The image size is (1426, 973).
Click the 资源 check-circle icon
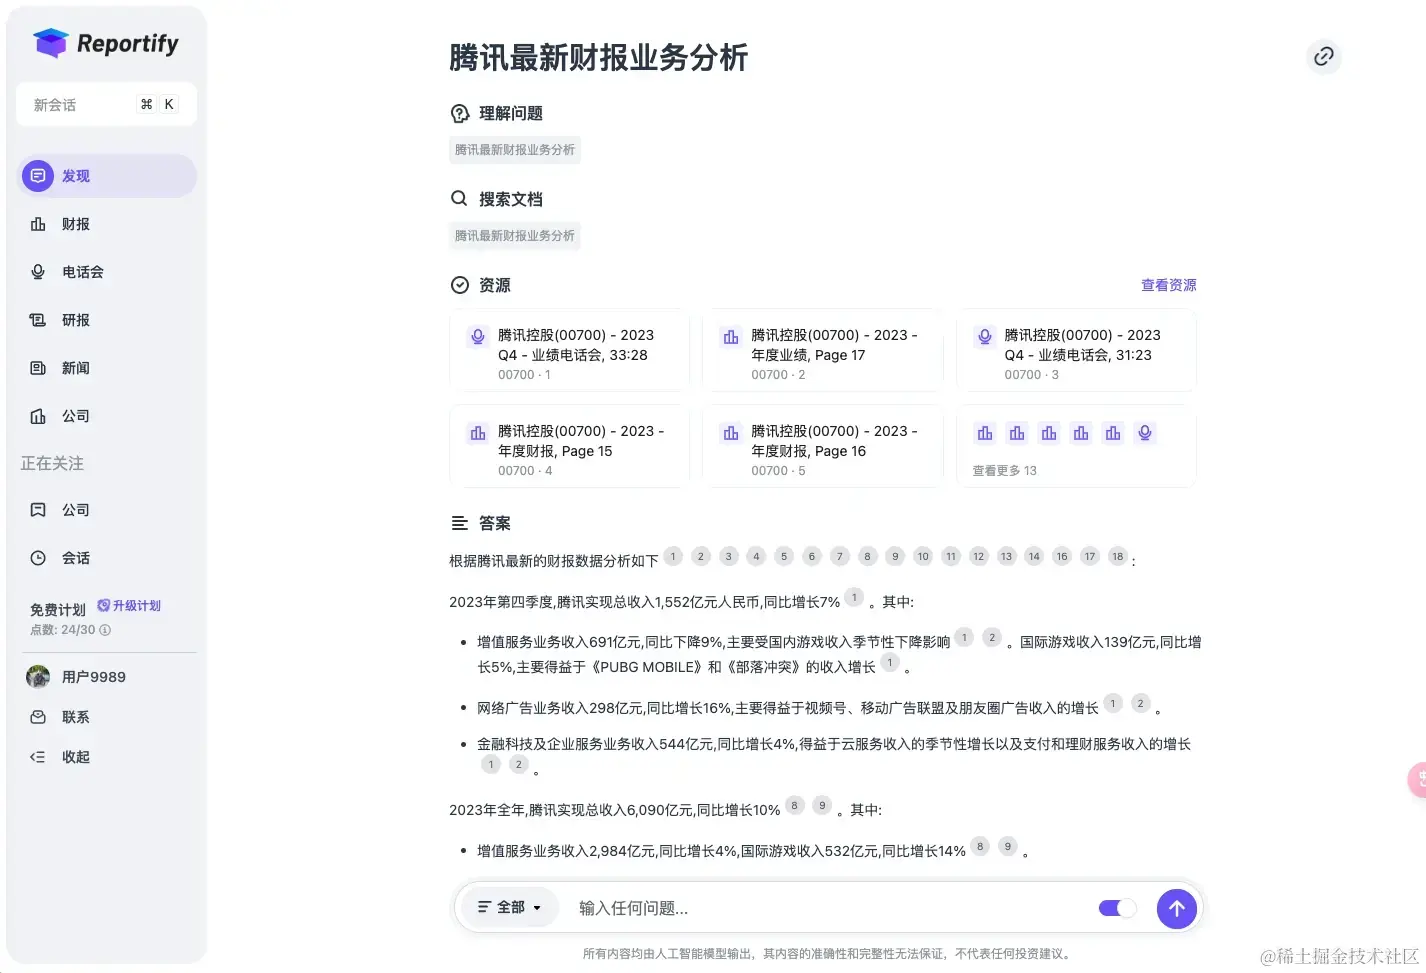click(x=460, y=285)
